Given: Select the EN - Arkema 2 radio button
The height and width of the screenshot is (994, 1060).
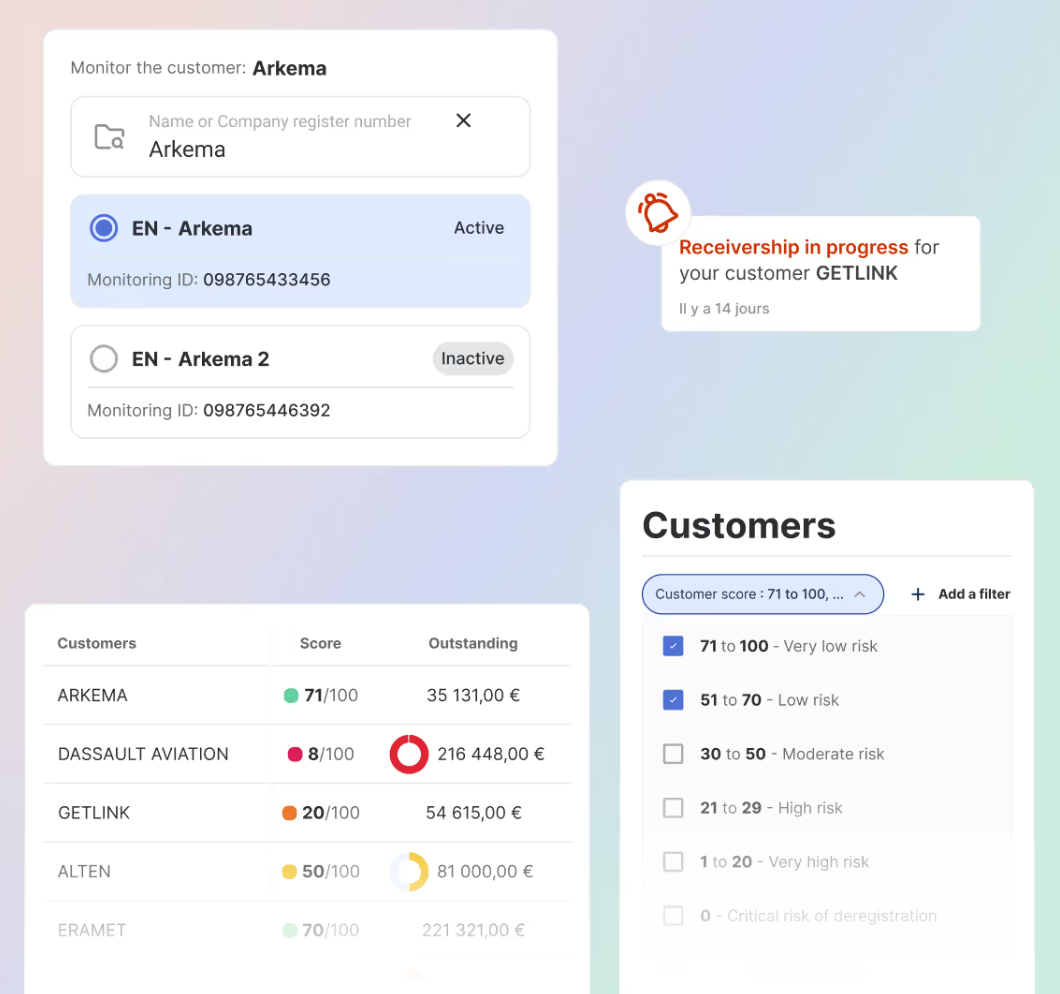Looking at the screenshot, I should (x=103, y=358).
